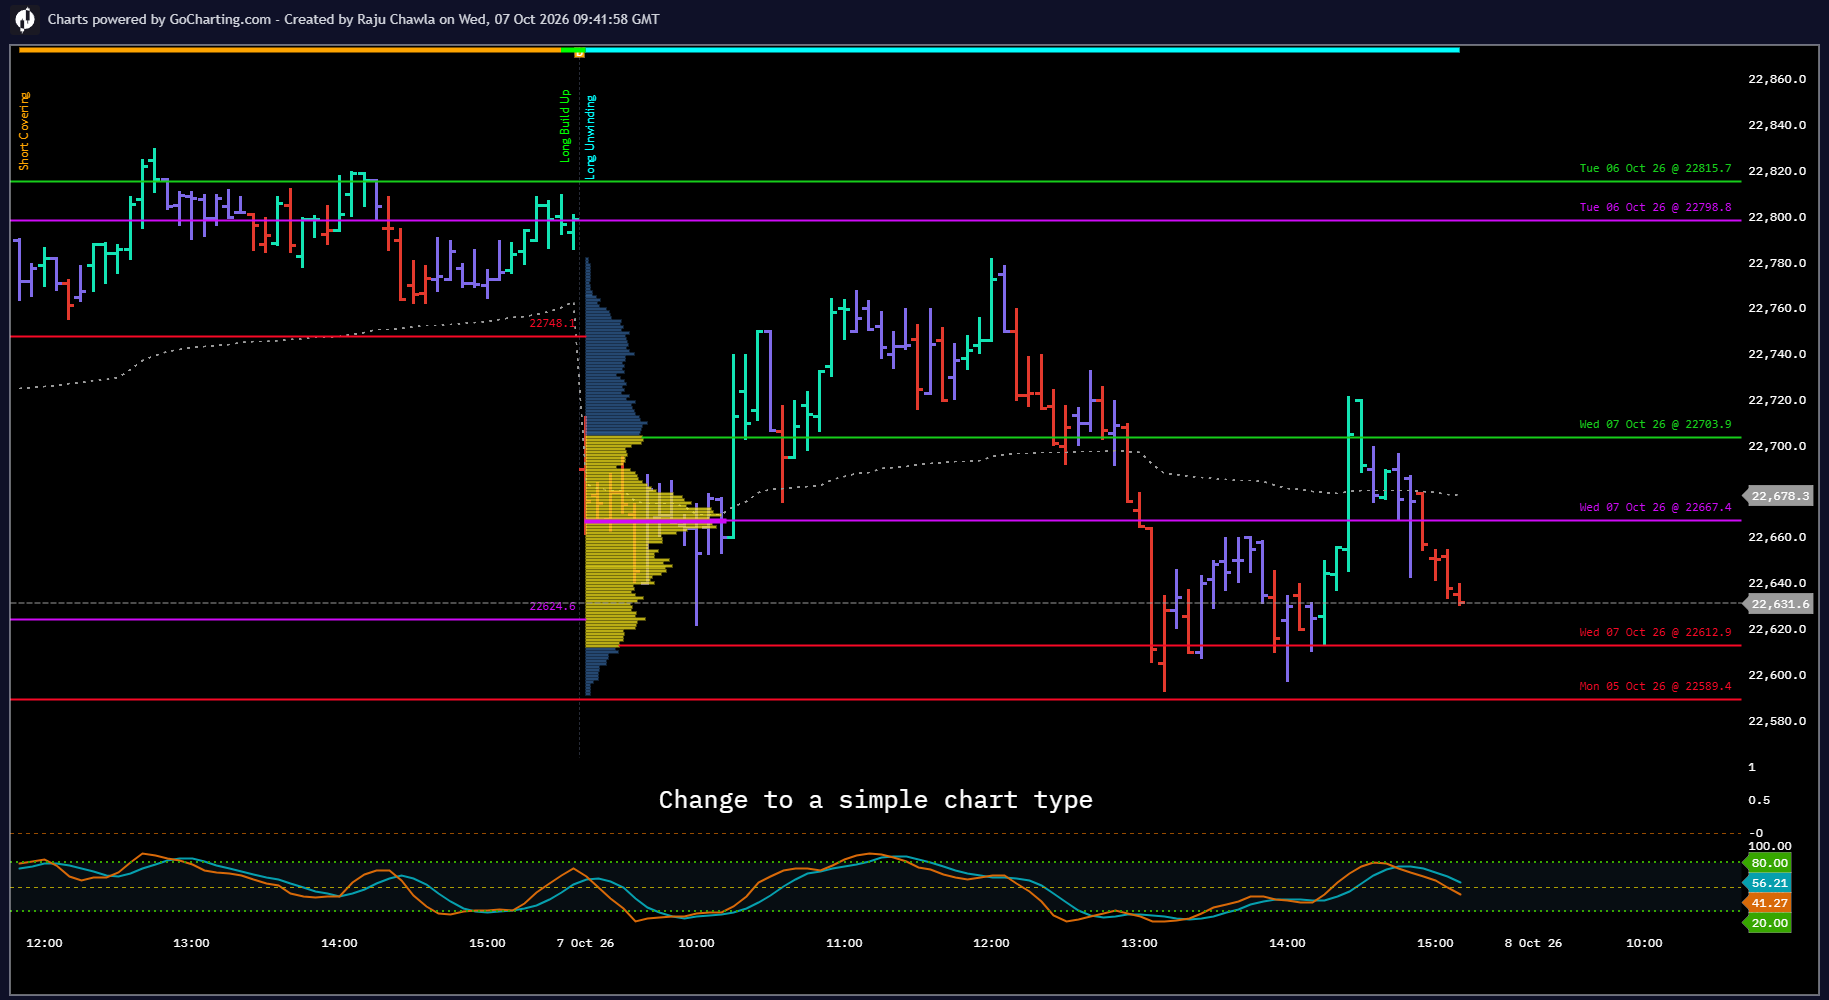The image size is (1829, 1000).
Task: Click the Wed 07 Oct 26 @ 22703.9 level label
Action: click(1655, 424)
